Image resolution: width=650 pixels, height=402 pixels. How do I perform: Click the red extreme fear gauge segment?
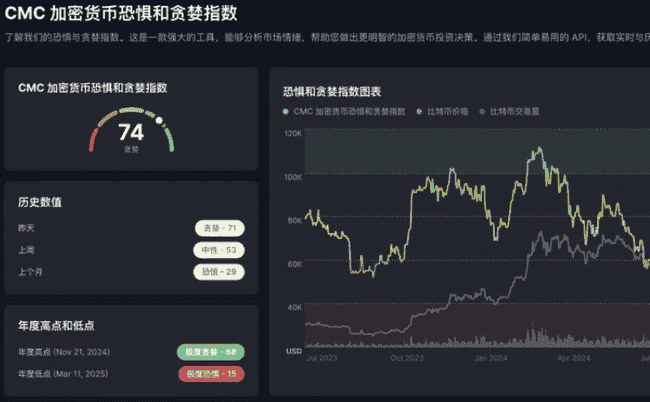pyautogui.click(x=93, y=140)
